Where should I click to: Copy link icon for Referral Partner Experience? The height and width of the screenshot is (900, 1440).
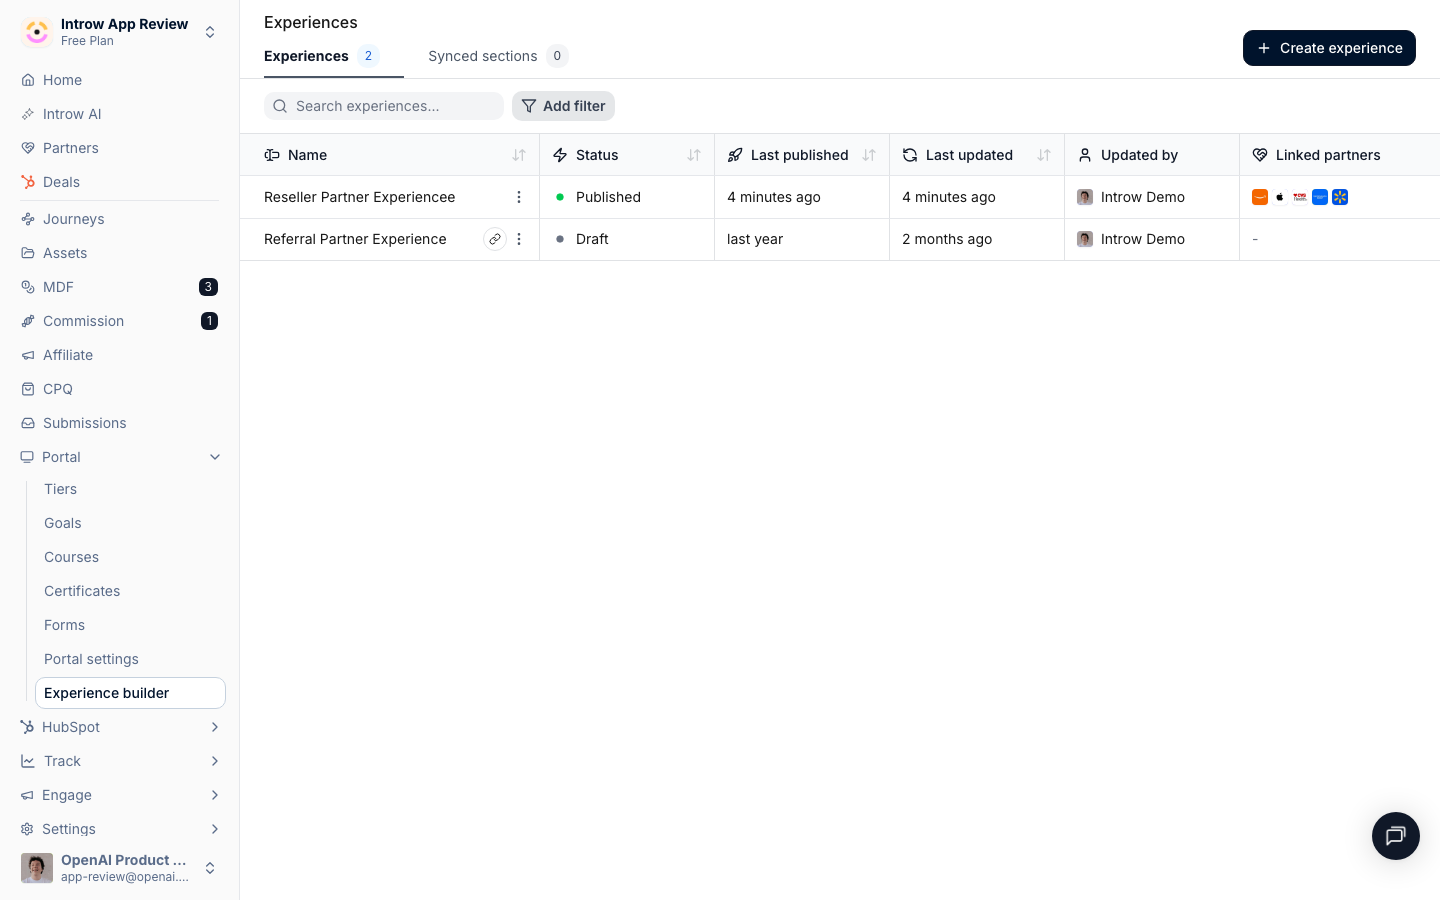[x=494, y=239]
